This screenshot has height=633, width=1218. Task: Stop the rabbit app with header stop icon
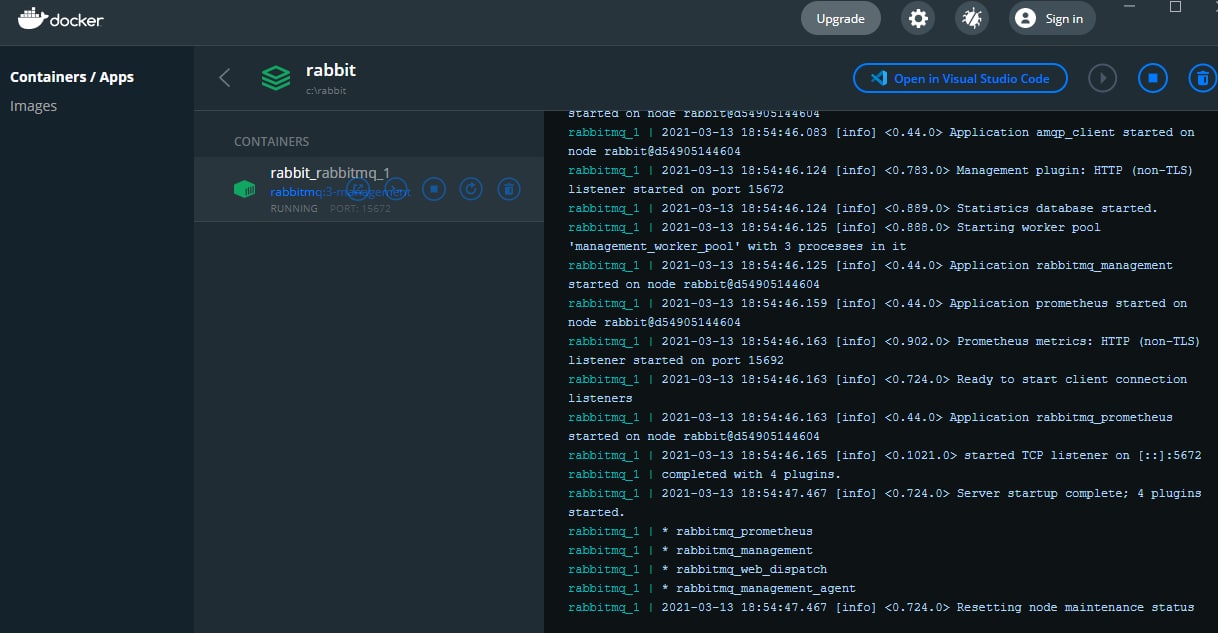(1152, 78)
